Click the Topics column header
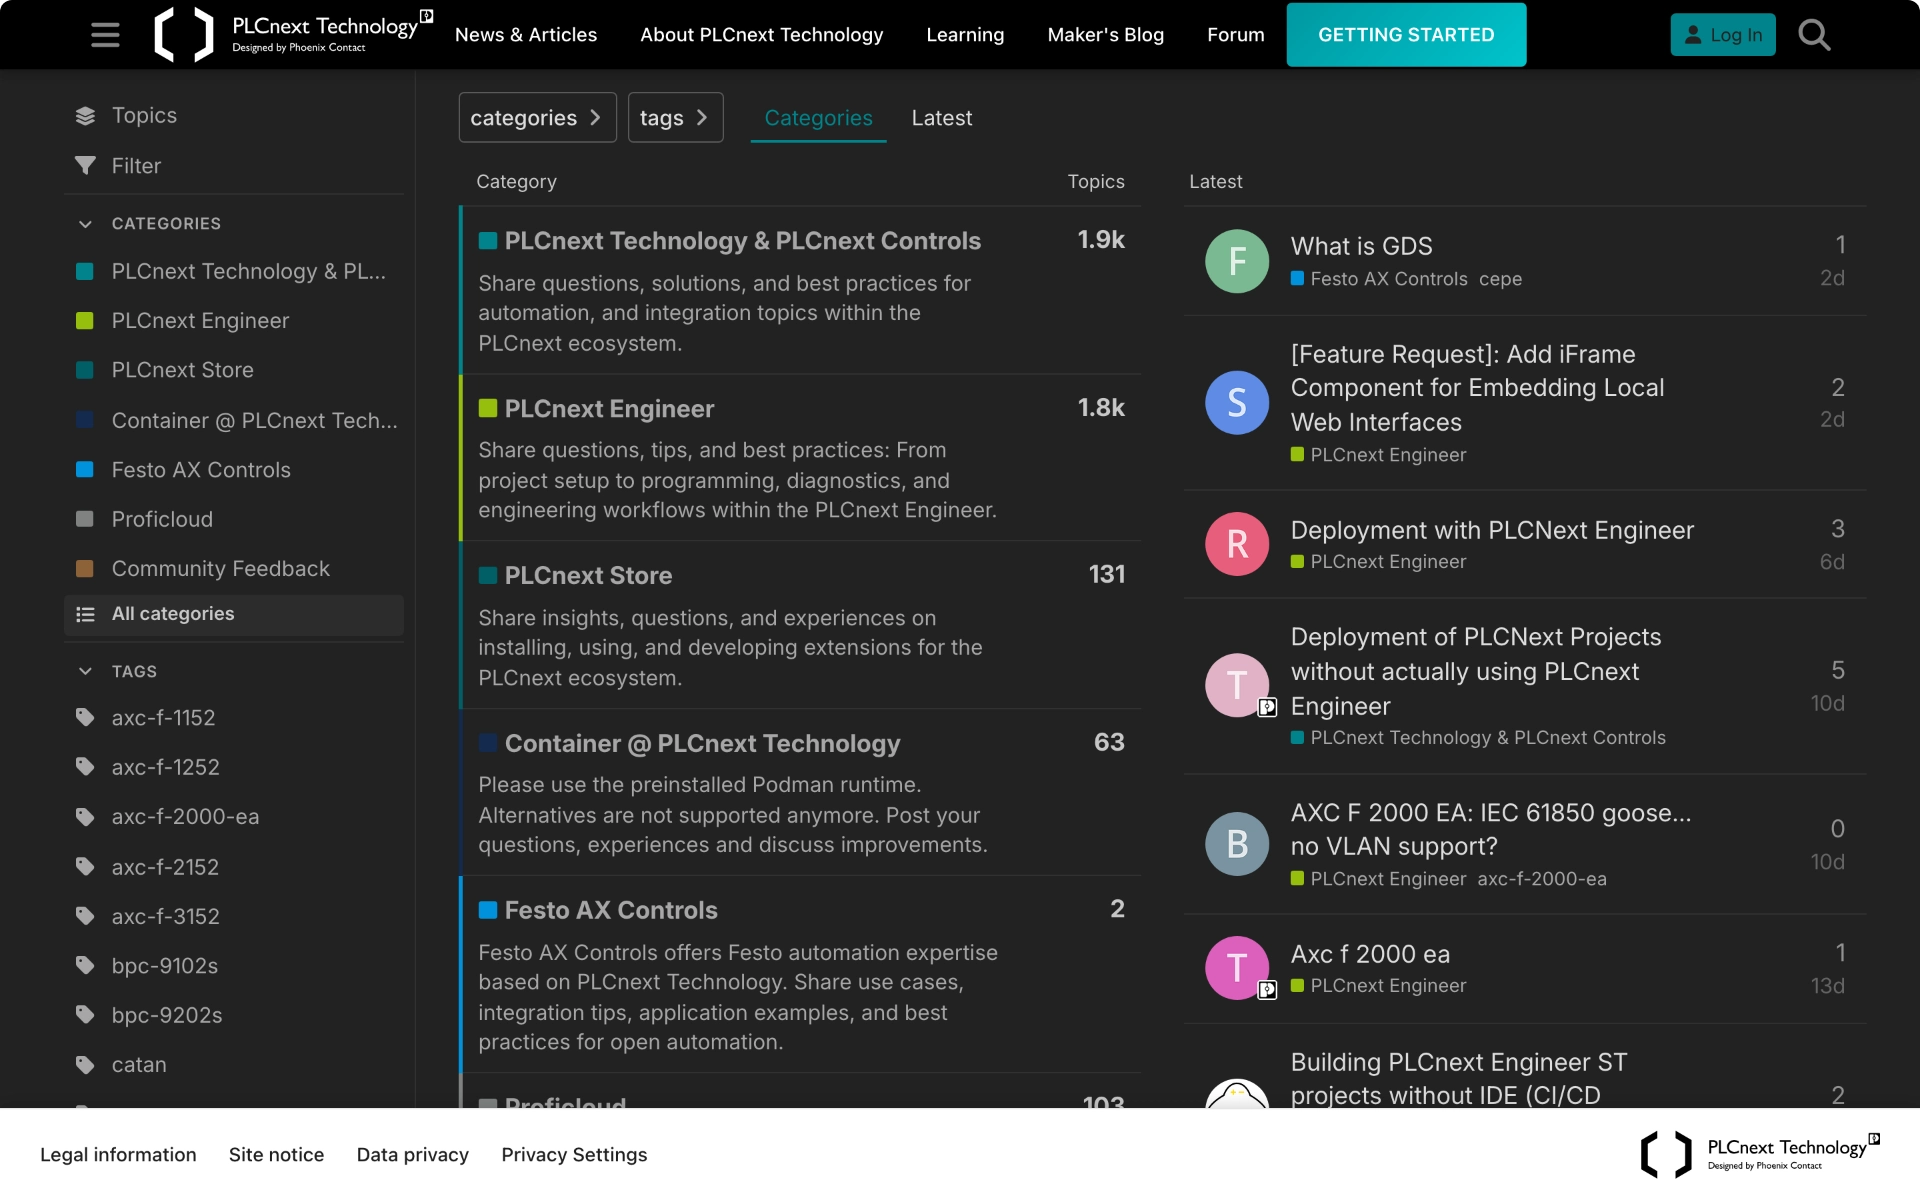Image resolution: width=1920 pixels, height=1200 pixels. [x=1095, y=182]
